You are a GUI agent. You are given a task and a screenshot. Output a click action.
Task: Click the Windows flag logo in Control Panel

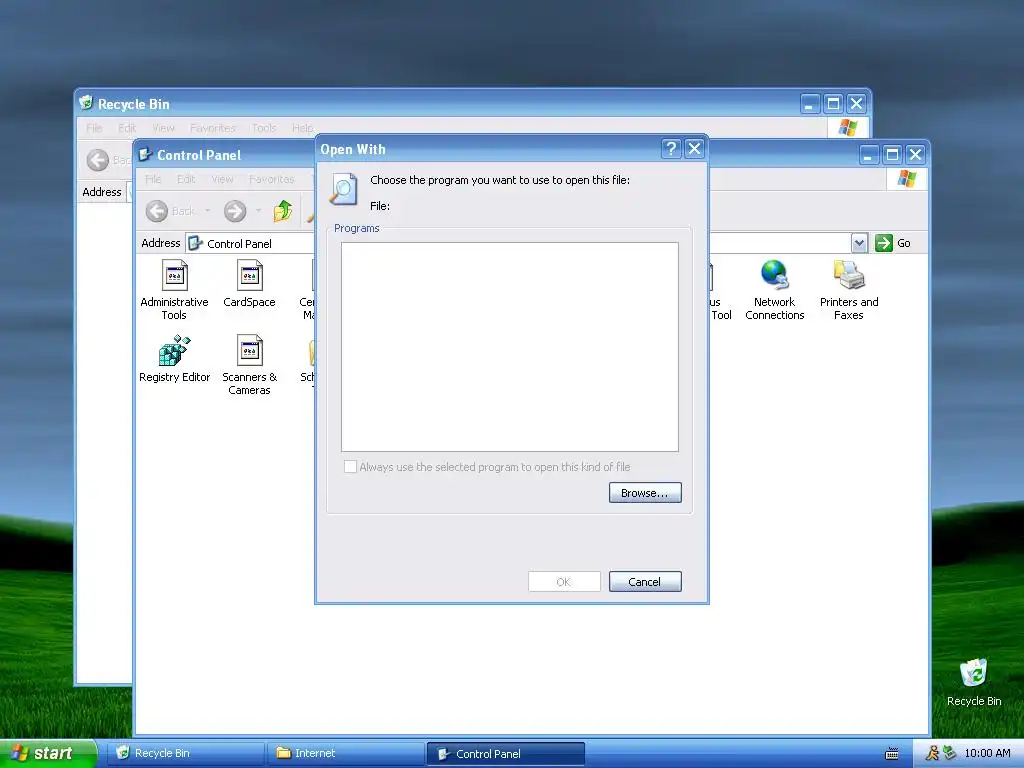(x=906, y=179)
